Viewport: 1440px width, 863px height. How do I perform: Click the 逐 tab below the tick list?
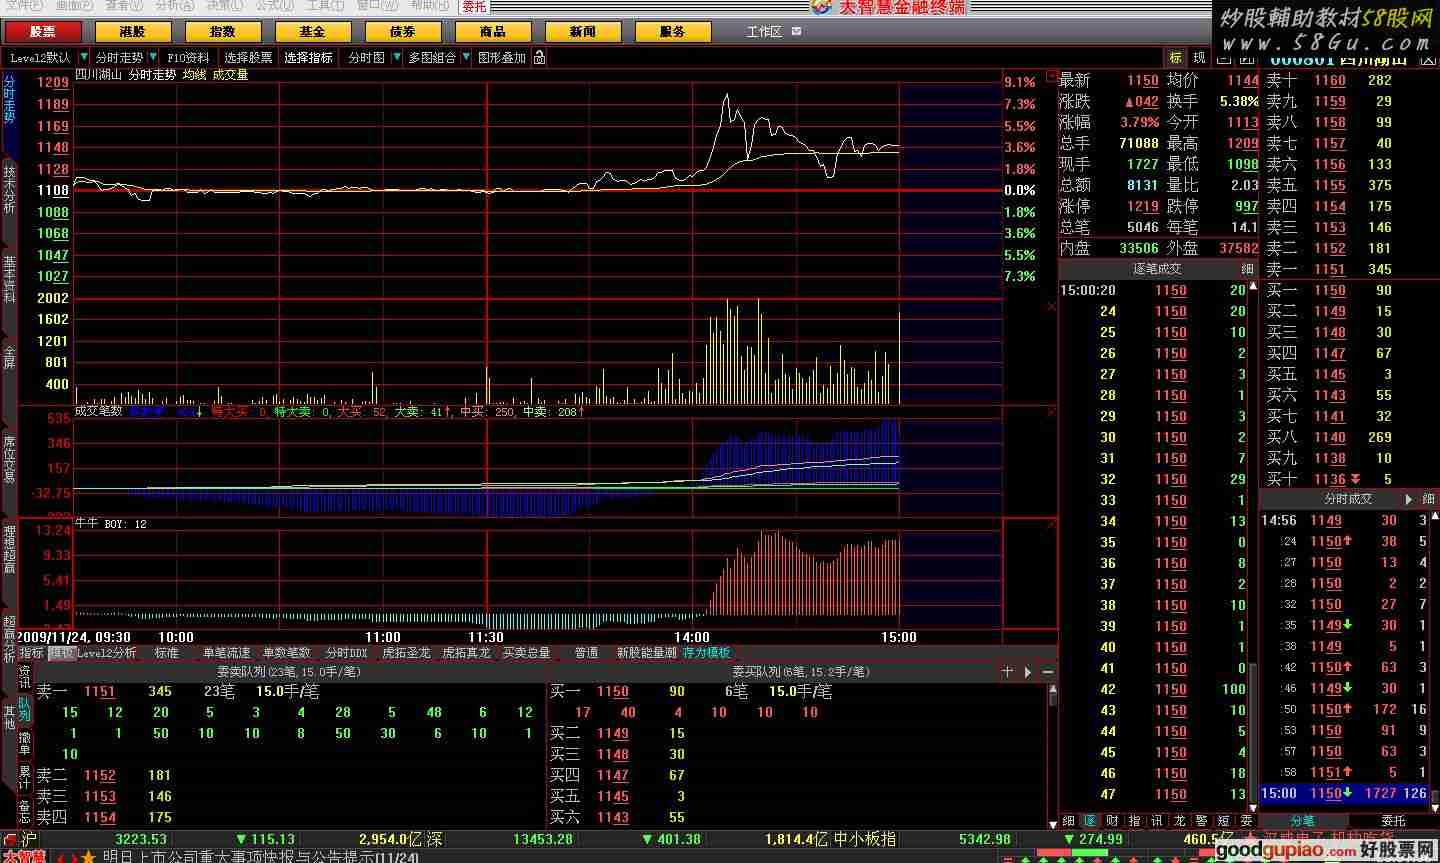(1090, 821)
